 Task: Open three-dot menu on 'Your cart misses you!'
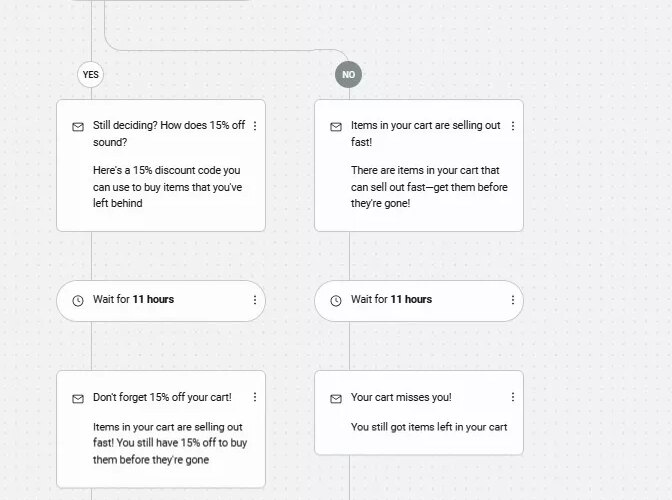point(513,398)
